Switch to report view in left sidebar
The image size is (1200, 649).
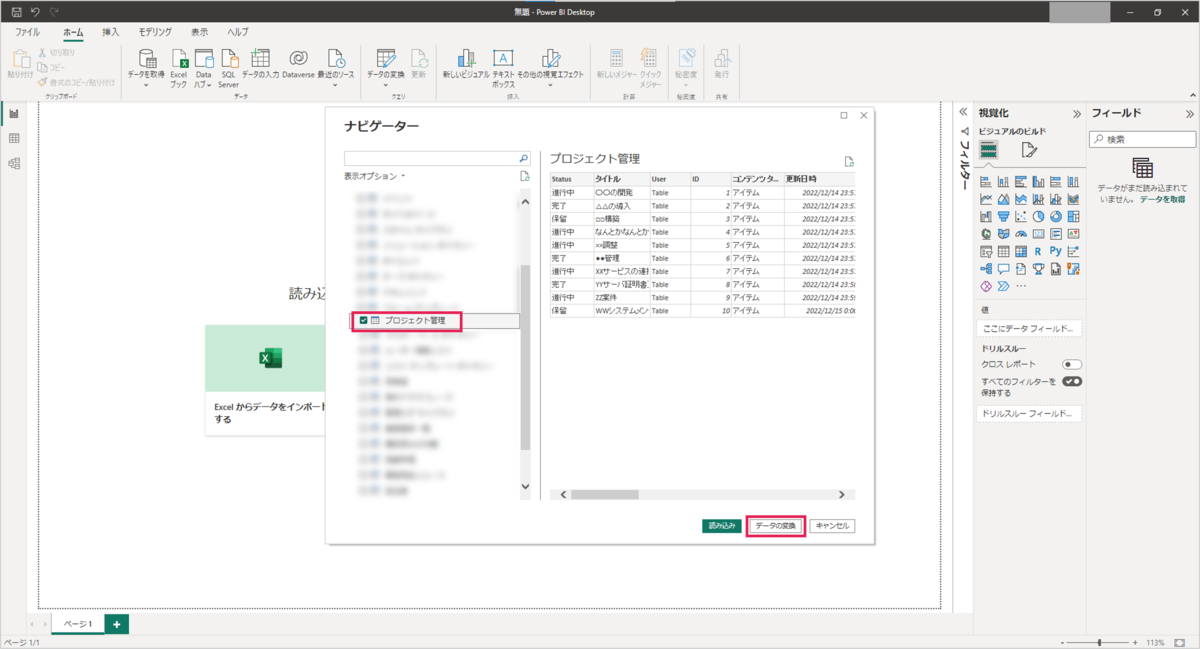(14, 113)
